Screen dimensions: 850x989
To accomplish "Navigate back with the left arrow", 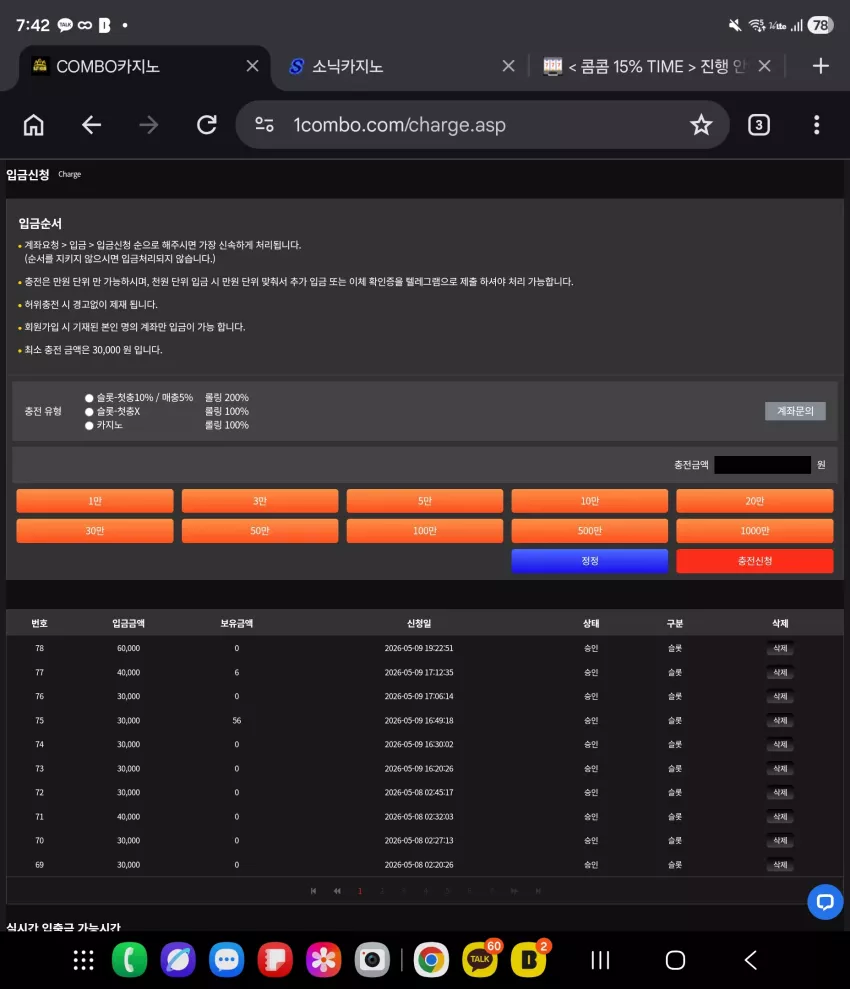I will 91,125.
